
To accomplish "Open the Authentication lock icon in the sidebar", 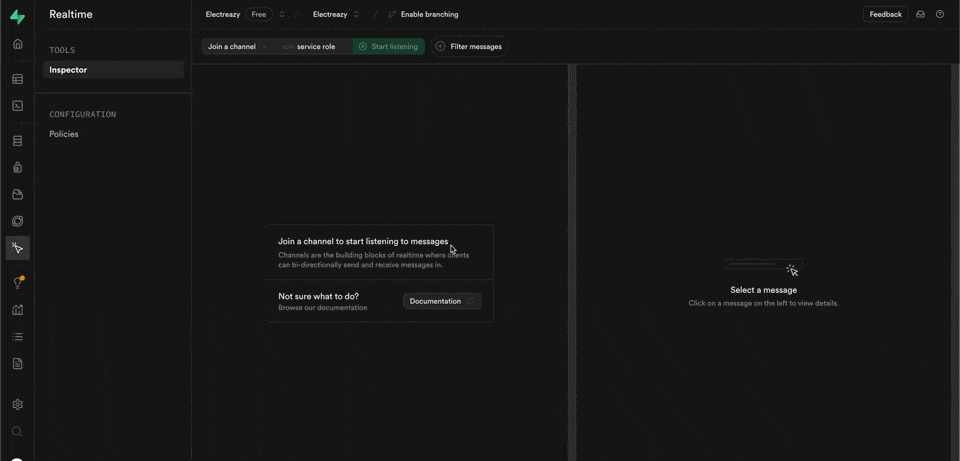I will pos(18,167).
